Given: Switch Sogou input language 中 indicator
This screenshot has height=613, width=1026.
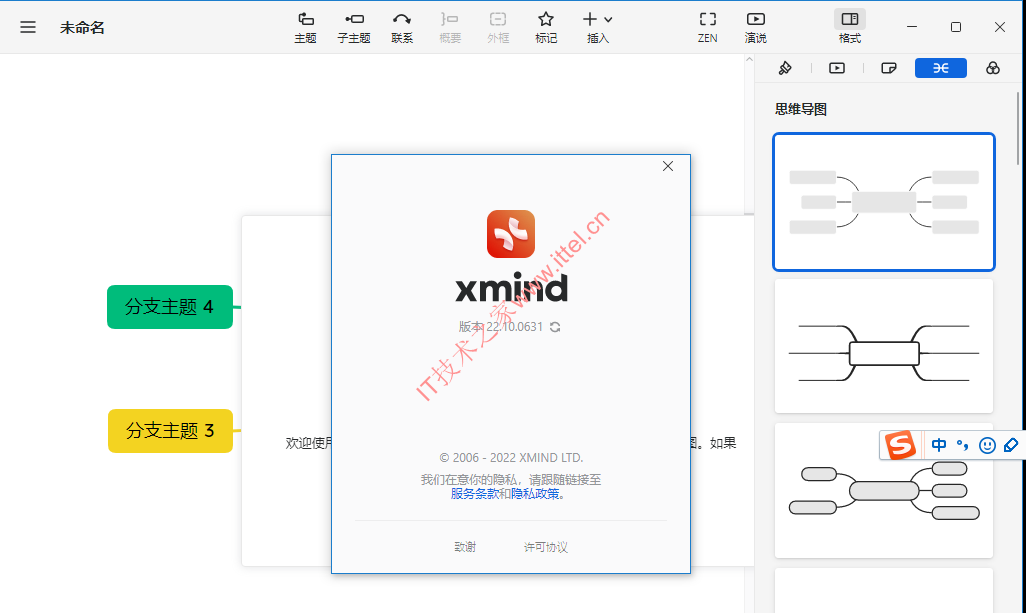Looking at the screenshot, I should 939,446.
